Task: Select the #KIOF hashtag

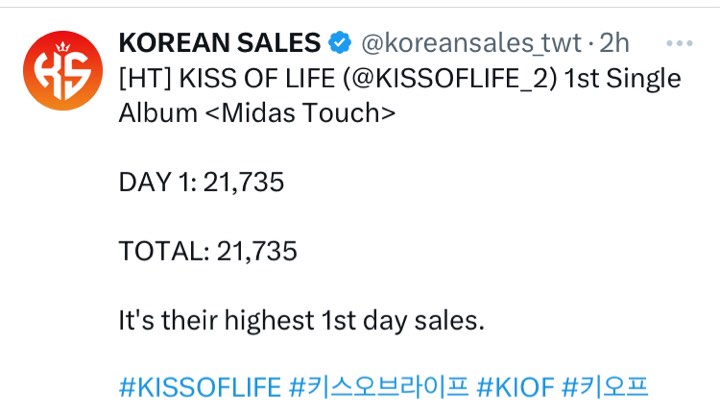Action: tap(515, 387)
